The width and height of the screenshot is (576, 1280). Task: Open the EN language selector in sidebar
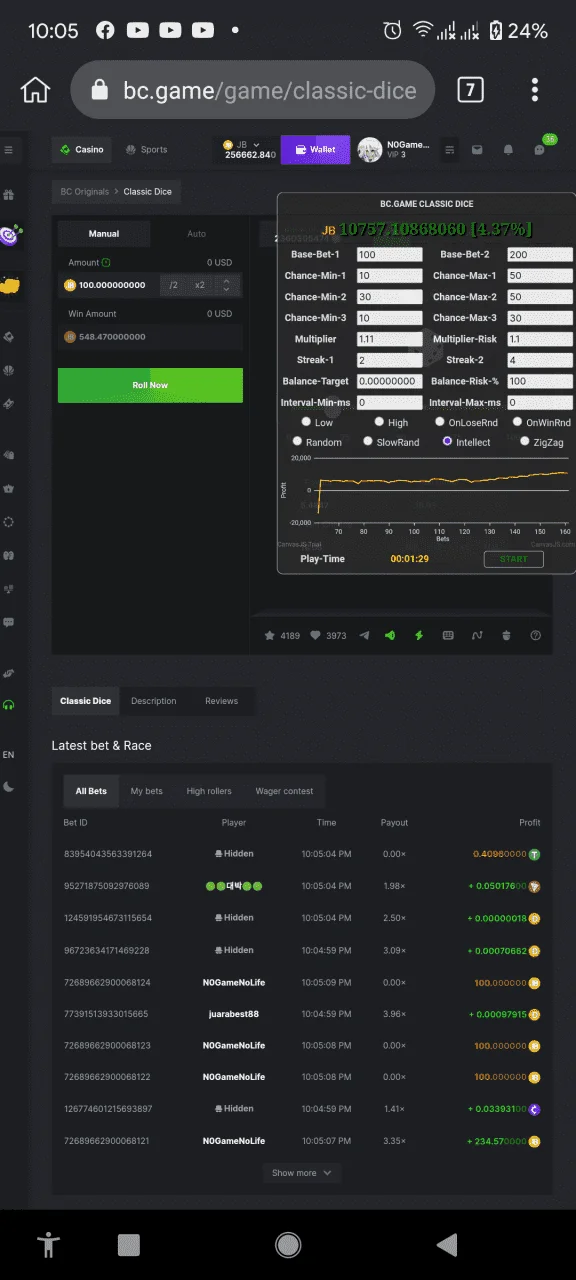[9, 754]
